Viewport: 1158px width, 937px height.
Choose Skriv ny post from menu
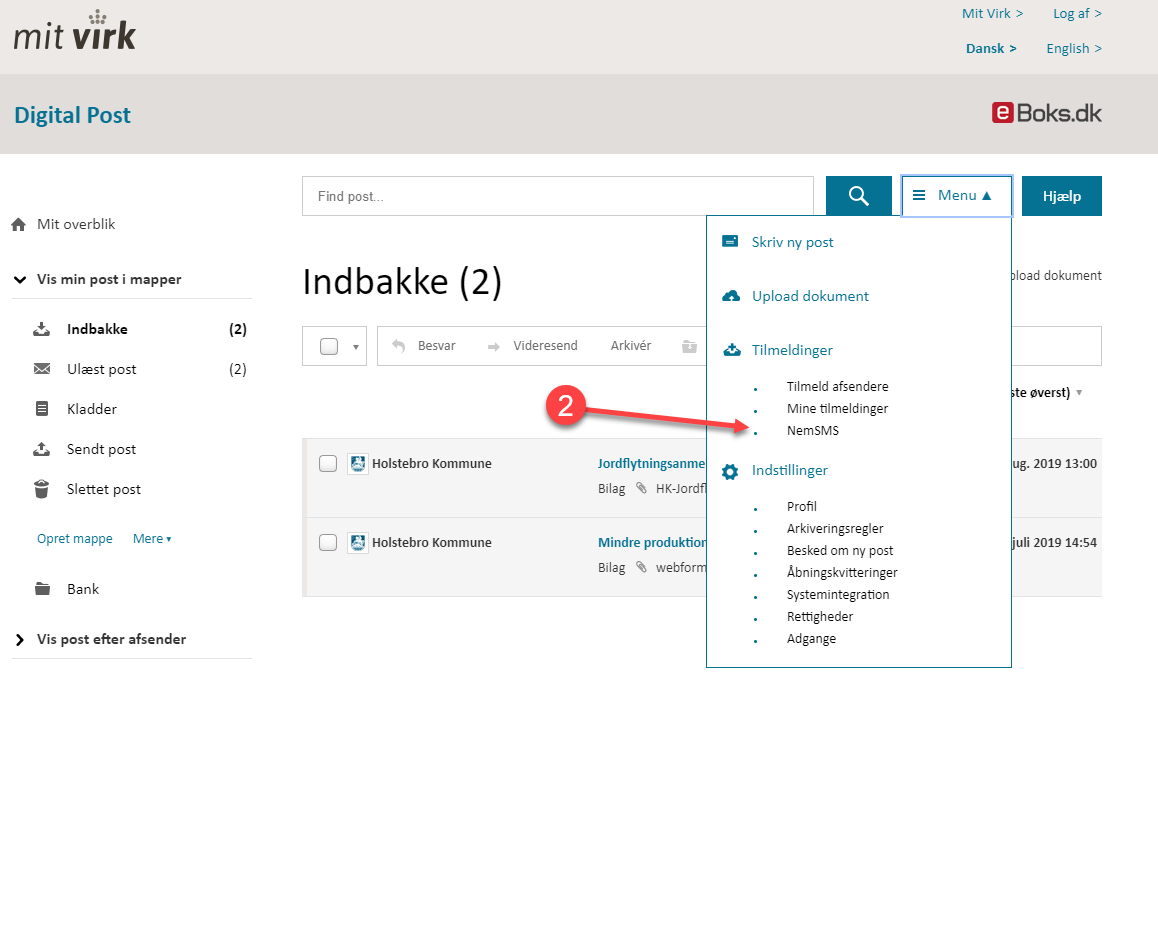coord(792,242)
